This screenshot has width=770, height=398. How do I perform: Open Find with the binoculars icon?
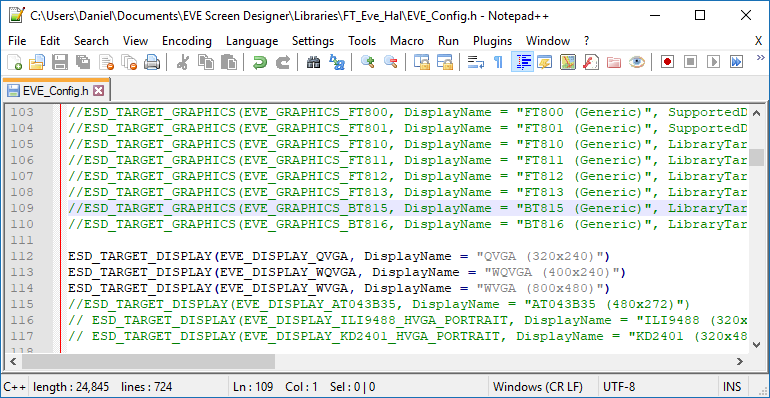coord(313,62)
